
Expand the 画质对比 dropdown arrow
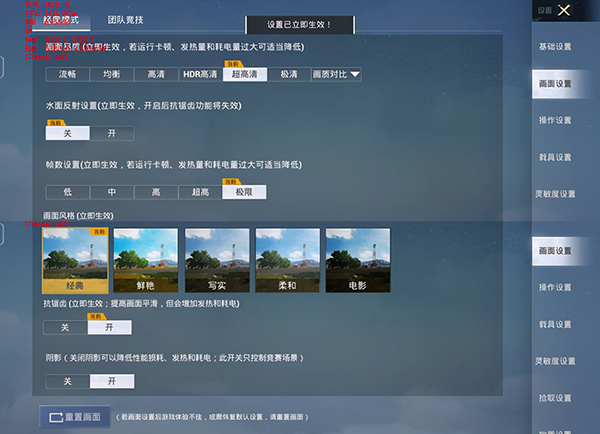355,74
